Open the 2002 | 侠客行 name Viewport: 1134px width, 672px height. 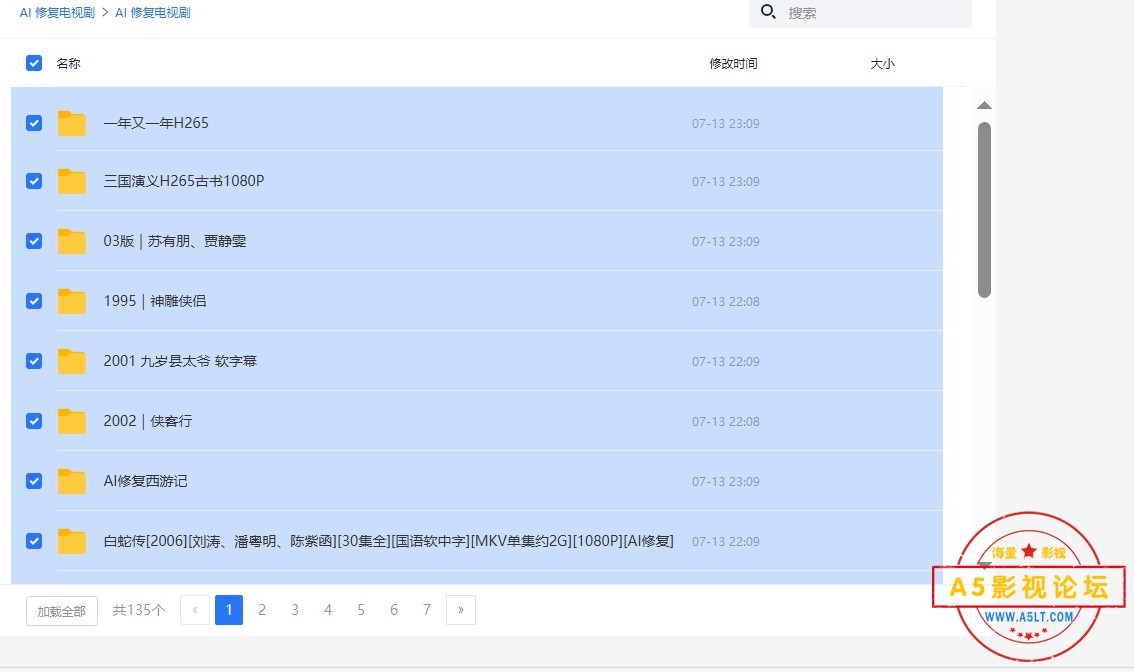click(x=148, y=421)
